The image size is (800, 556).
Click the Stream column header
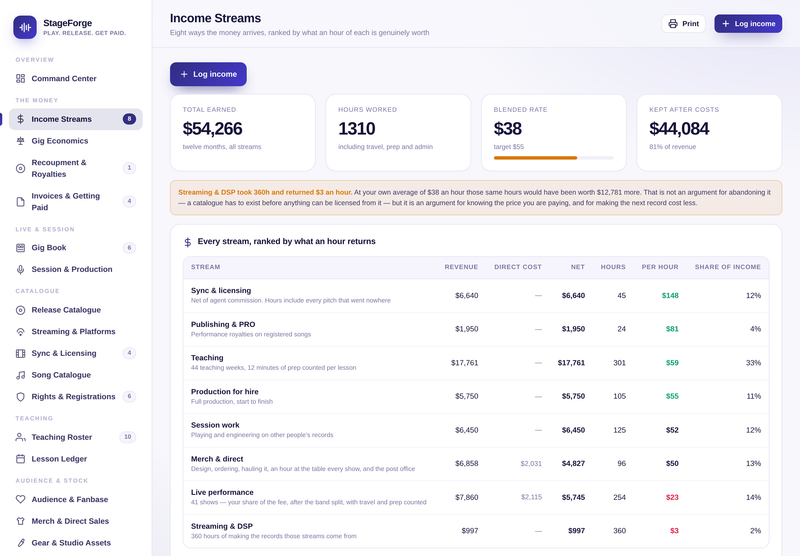(206, 267)
